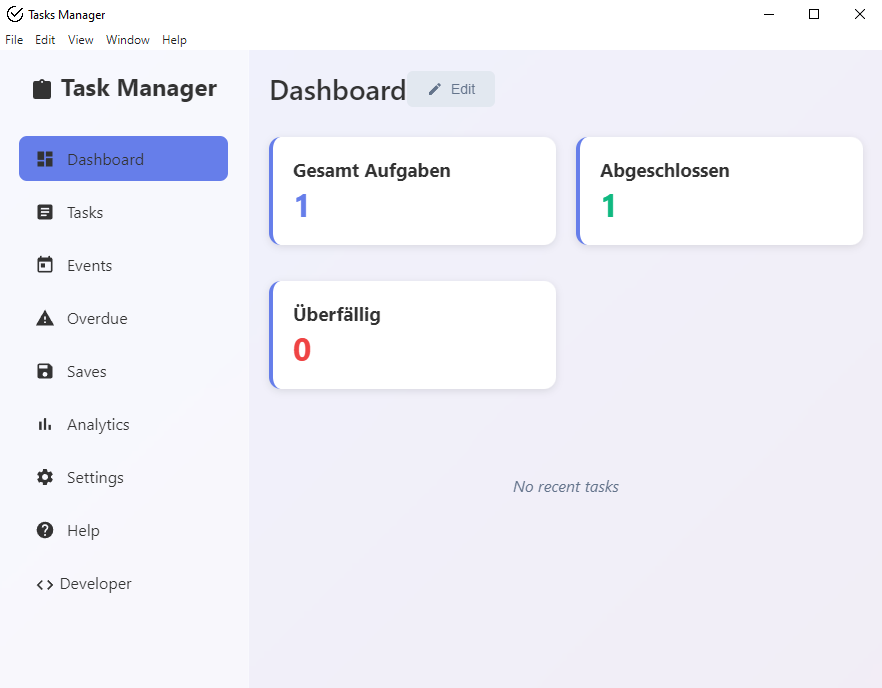Select the Überfällig card
Image resolution: width=882 pixels, height=688 pixels.
413,335
